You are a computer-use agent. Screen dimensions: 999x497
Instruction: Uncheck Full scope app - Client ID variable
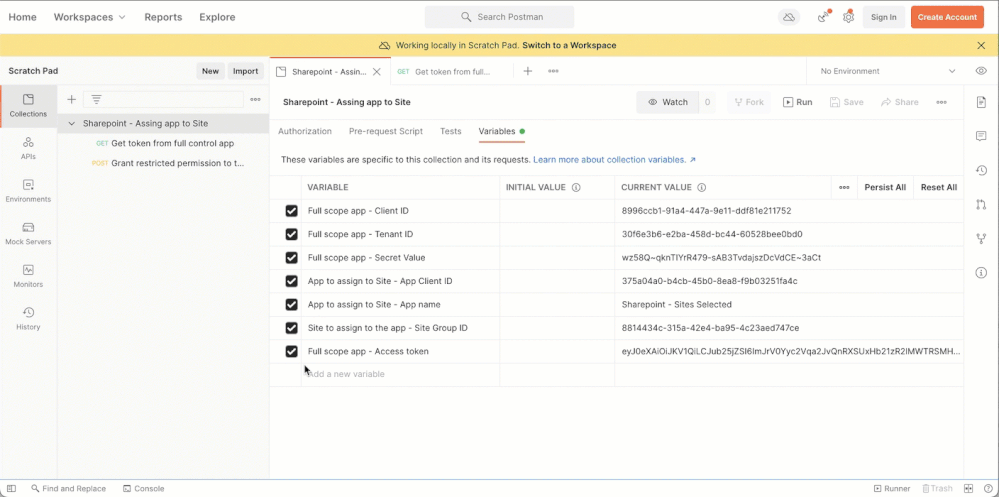292,211
